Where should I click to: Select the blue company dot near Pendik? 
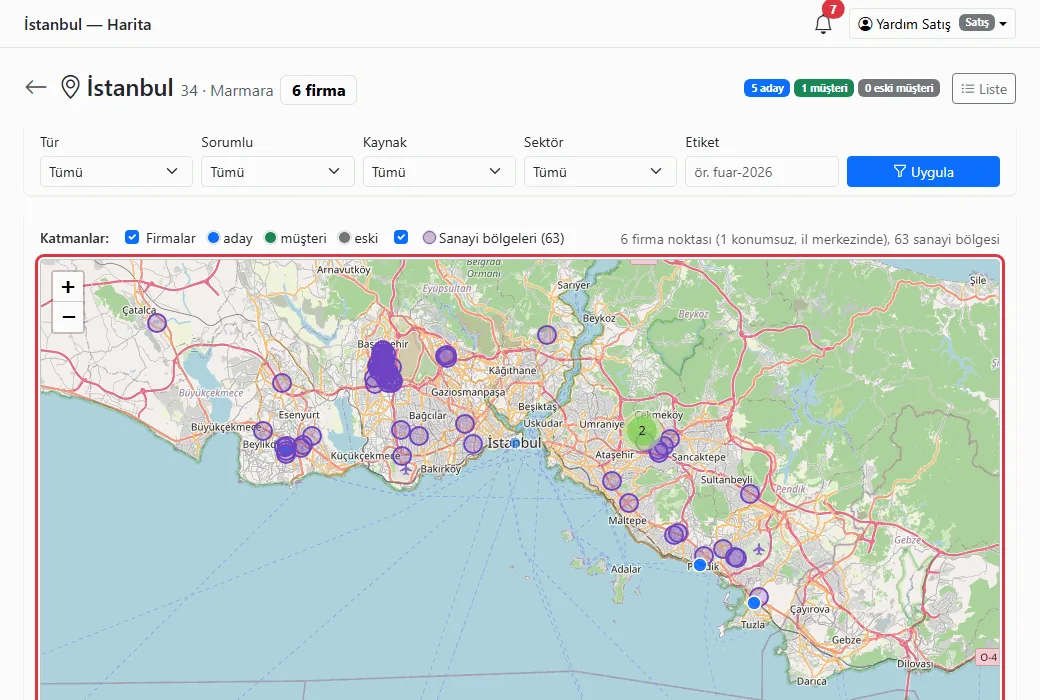pyautogui.click(x=700, y=565)
